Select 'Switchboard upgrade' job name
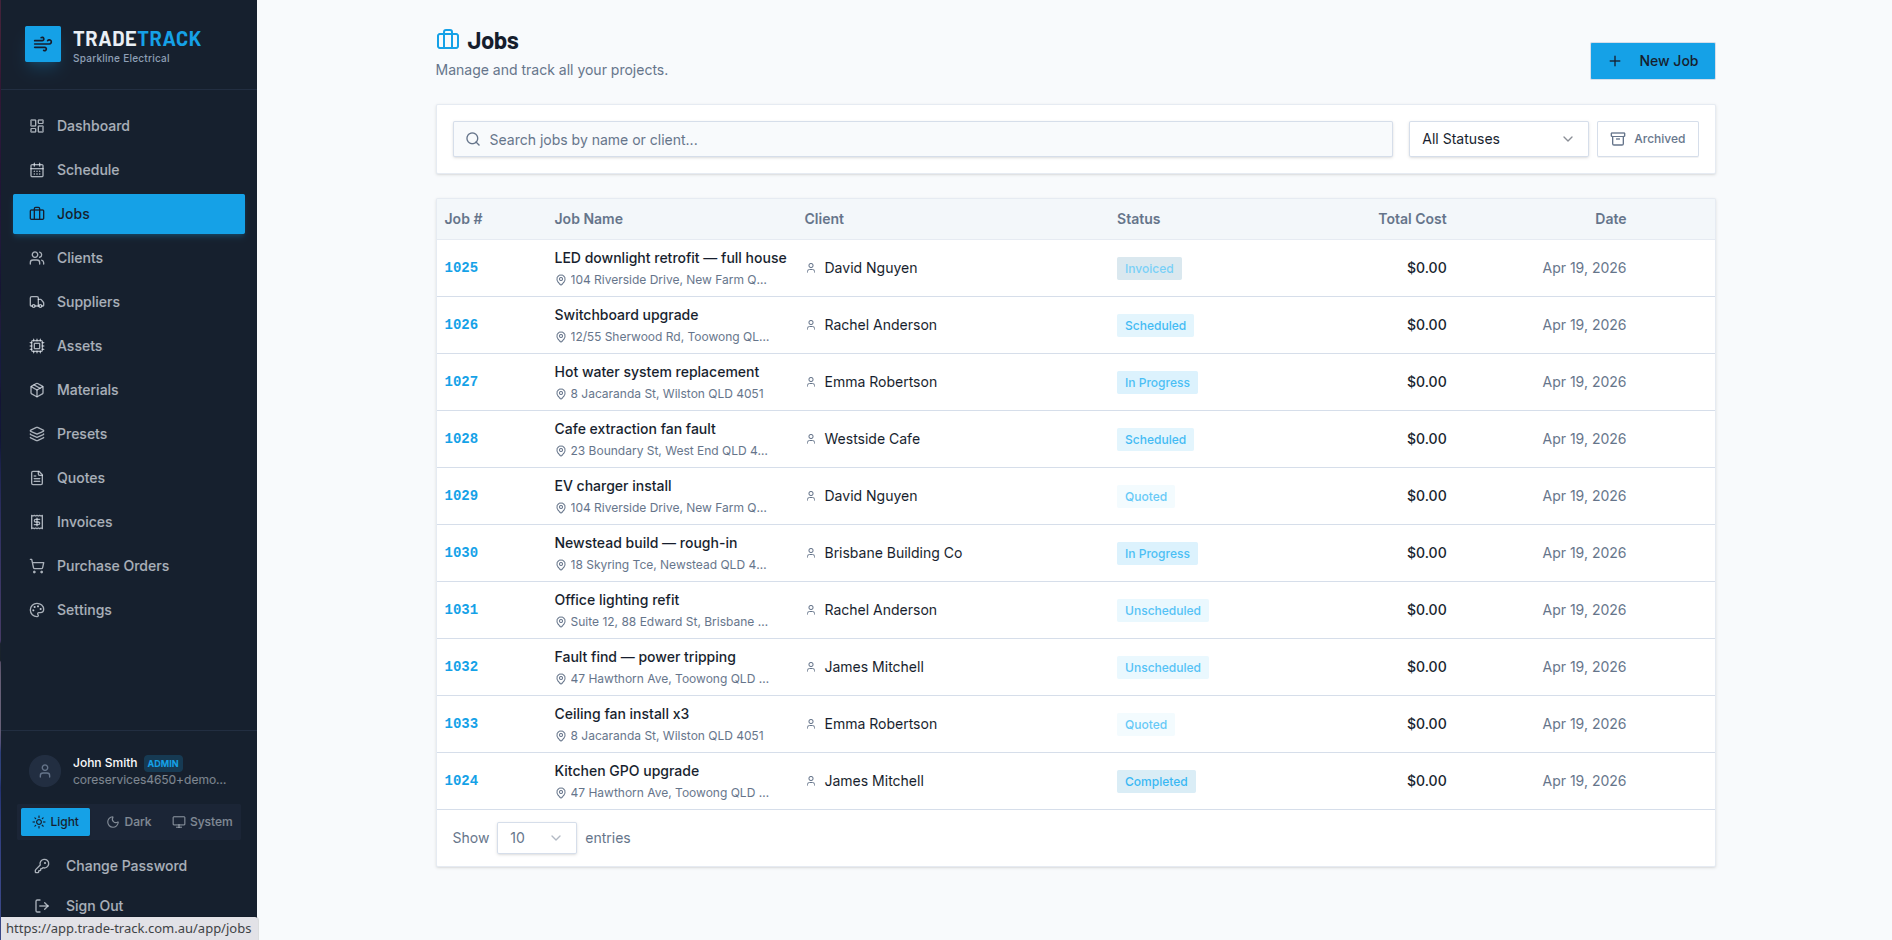Screen dimensions: 1892x940 tap(626, 315)
